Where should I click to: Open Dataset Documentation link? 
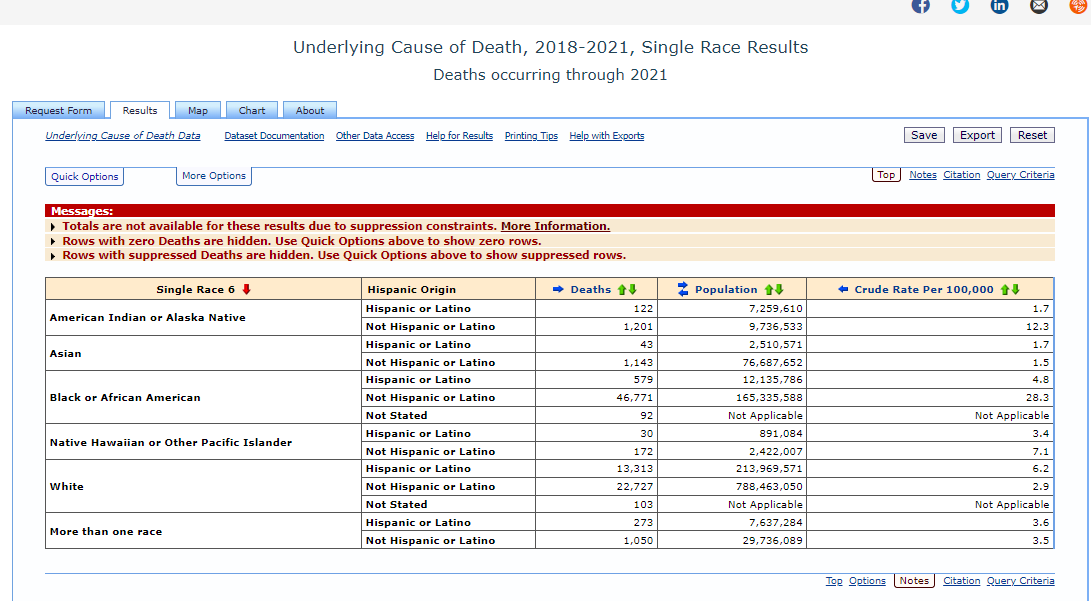pos(274,136)
